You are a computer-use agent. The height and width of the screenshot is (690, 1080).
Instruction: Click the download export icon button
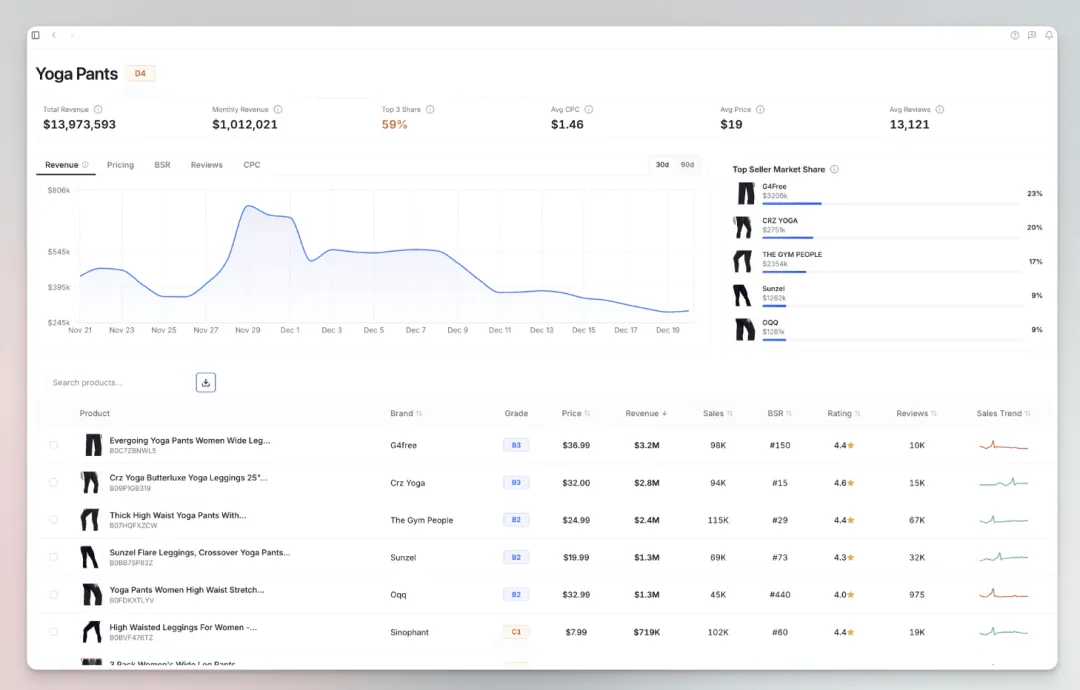pyautogui.click(x=205, y=382)
